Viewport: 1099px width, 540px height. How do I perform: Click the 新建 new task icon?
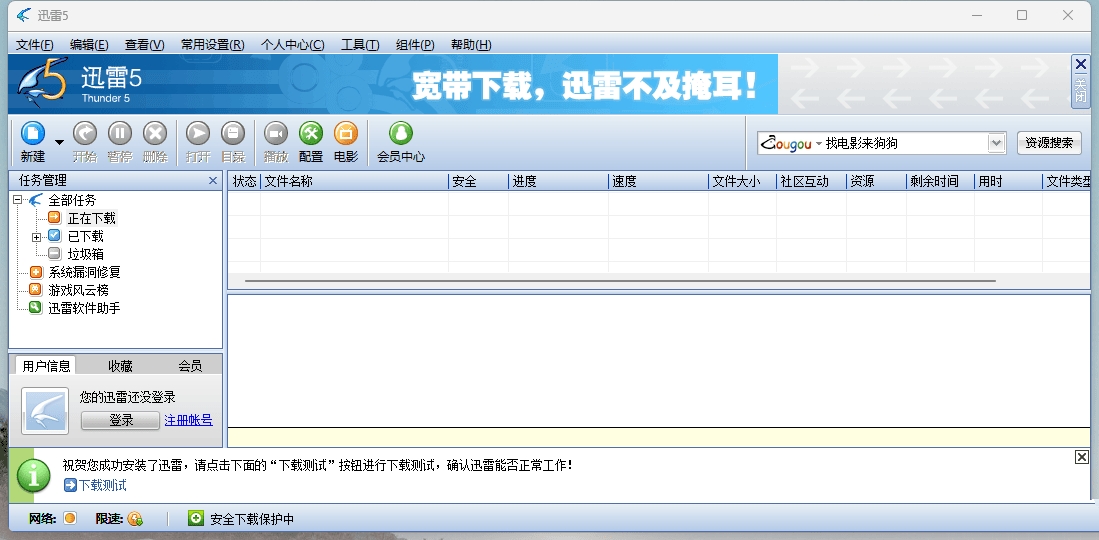[33, 134]
